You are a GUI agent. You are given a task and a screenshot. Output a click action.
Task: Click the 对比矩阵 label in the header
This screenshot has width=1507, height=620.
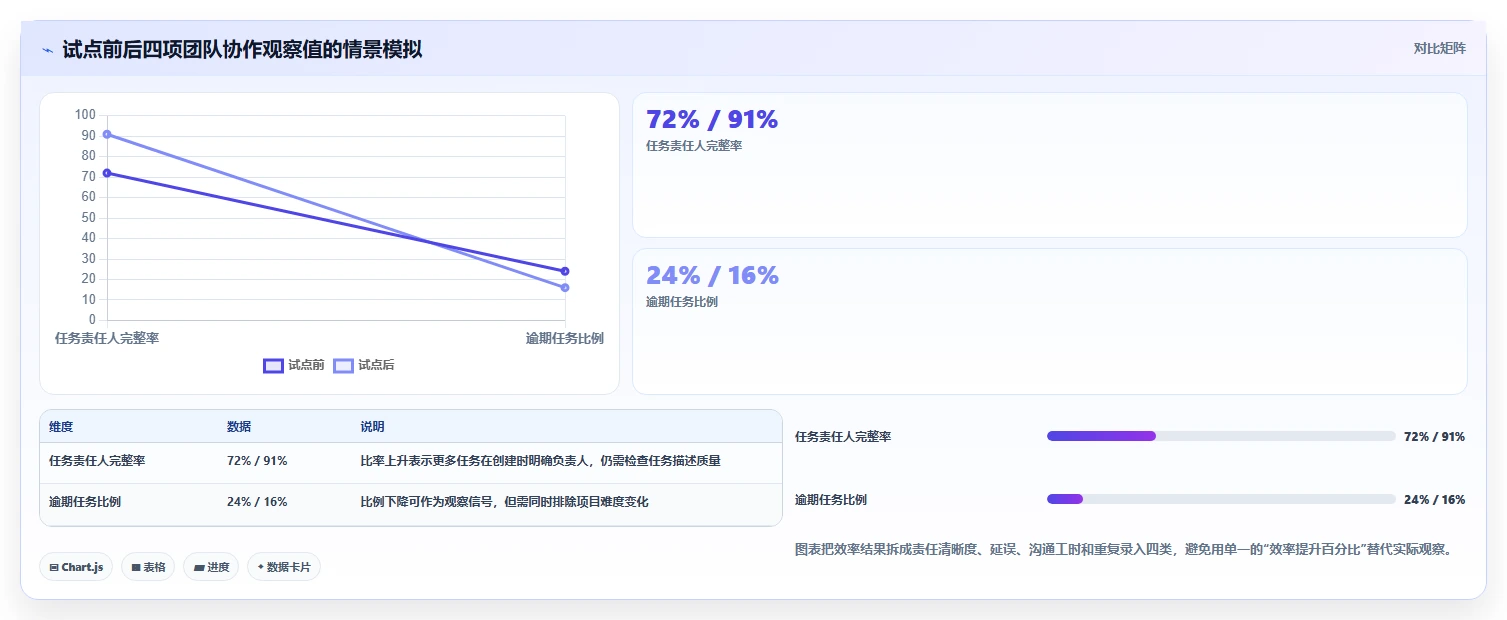(x=1439, y=48)
